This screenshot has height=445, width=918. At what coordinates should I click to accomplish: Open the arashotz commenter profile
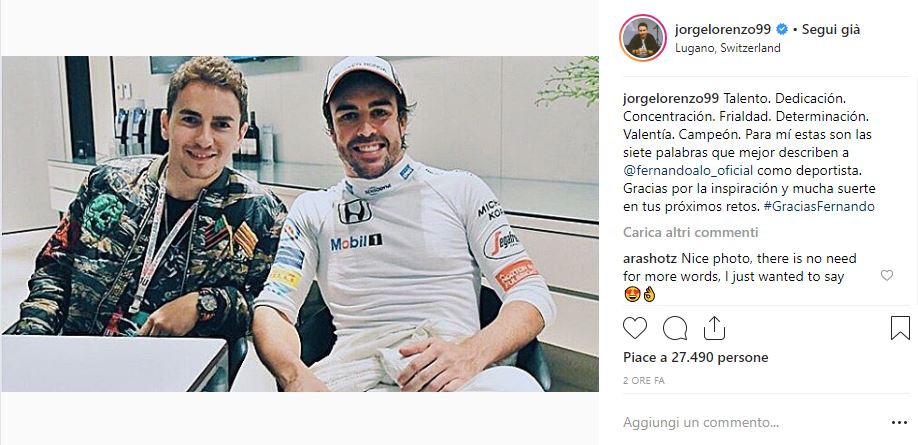pos(650,258)
